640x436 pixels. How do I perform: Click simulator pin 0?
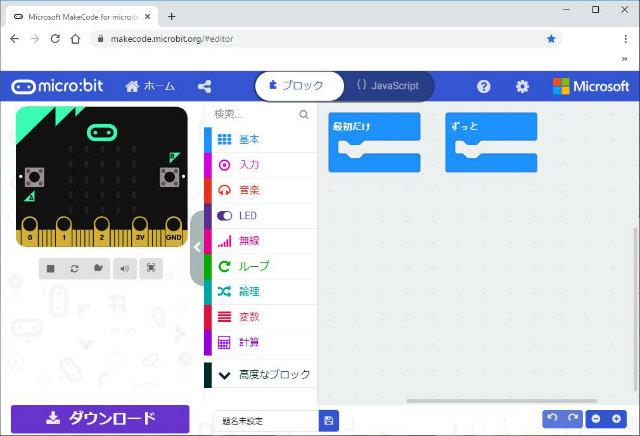30,231
